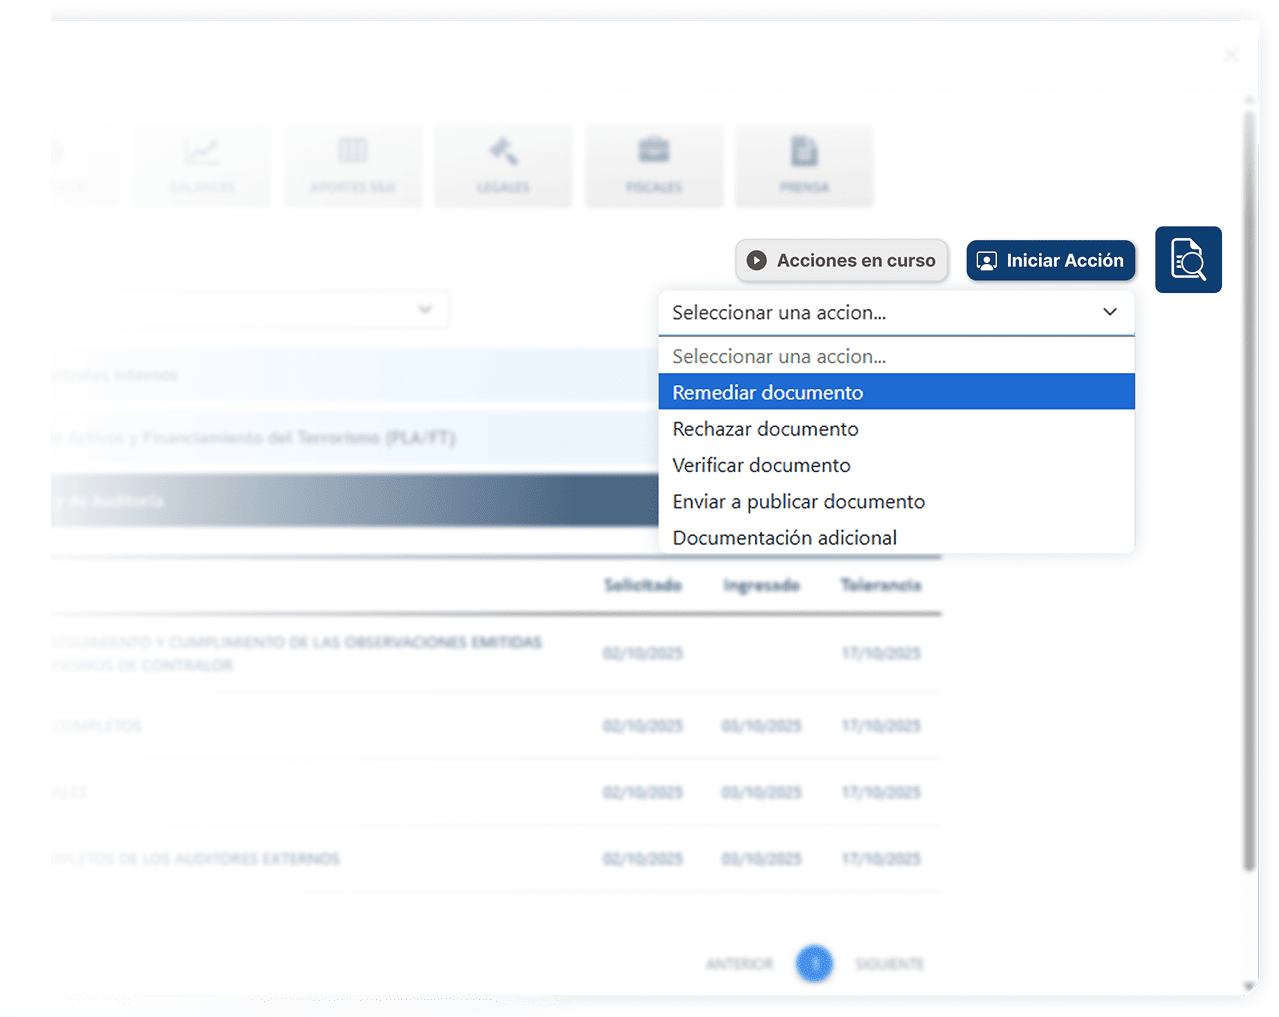
Task: Open the Legales gavel category
Action: 503,166
